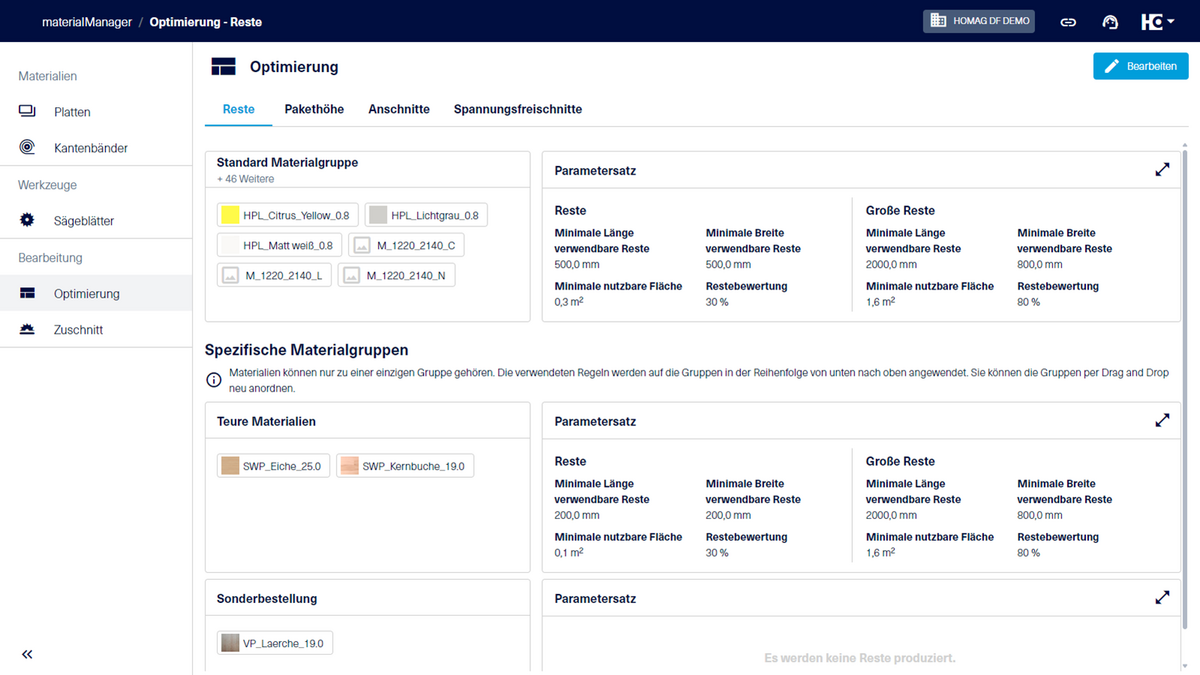Switch to the Pakethöhe tab

(314, 109)
